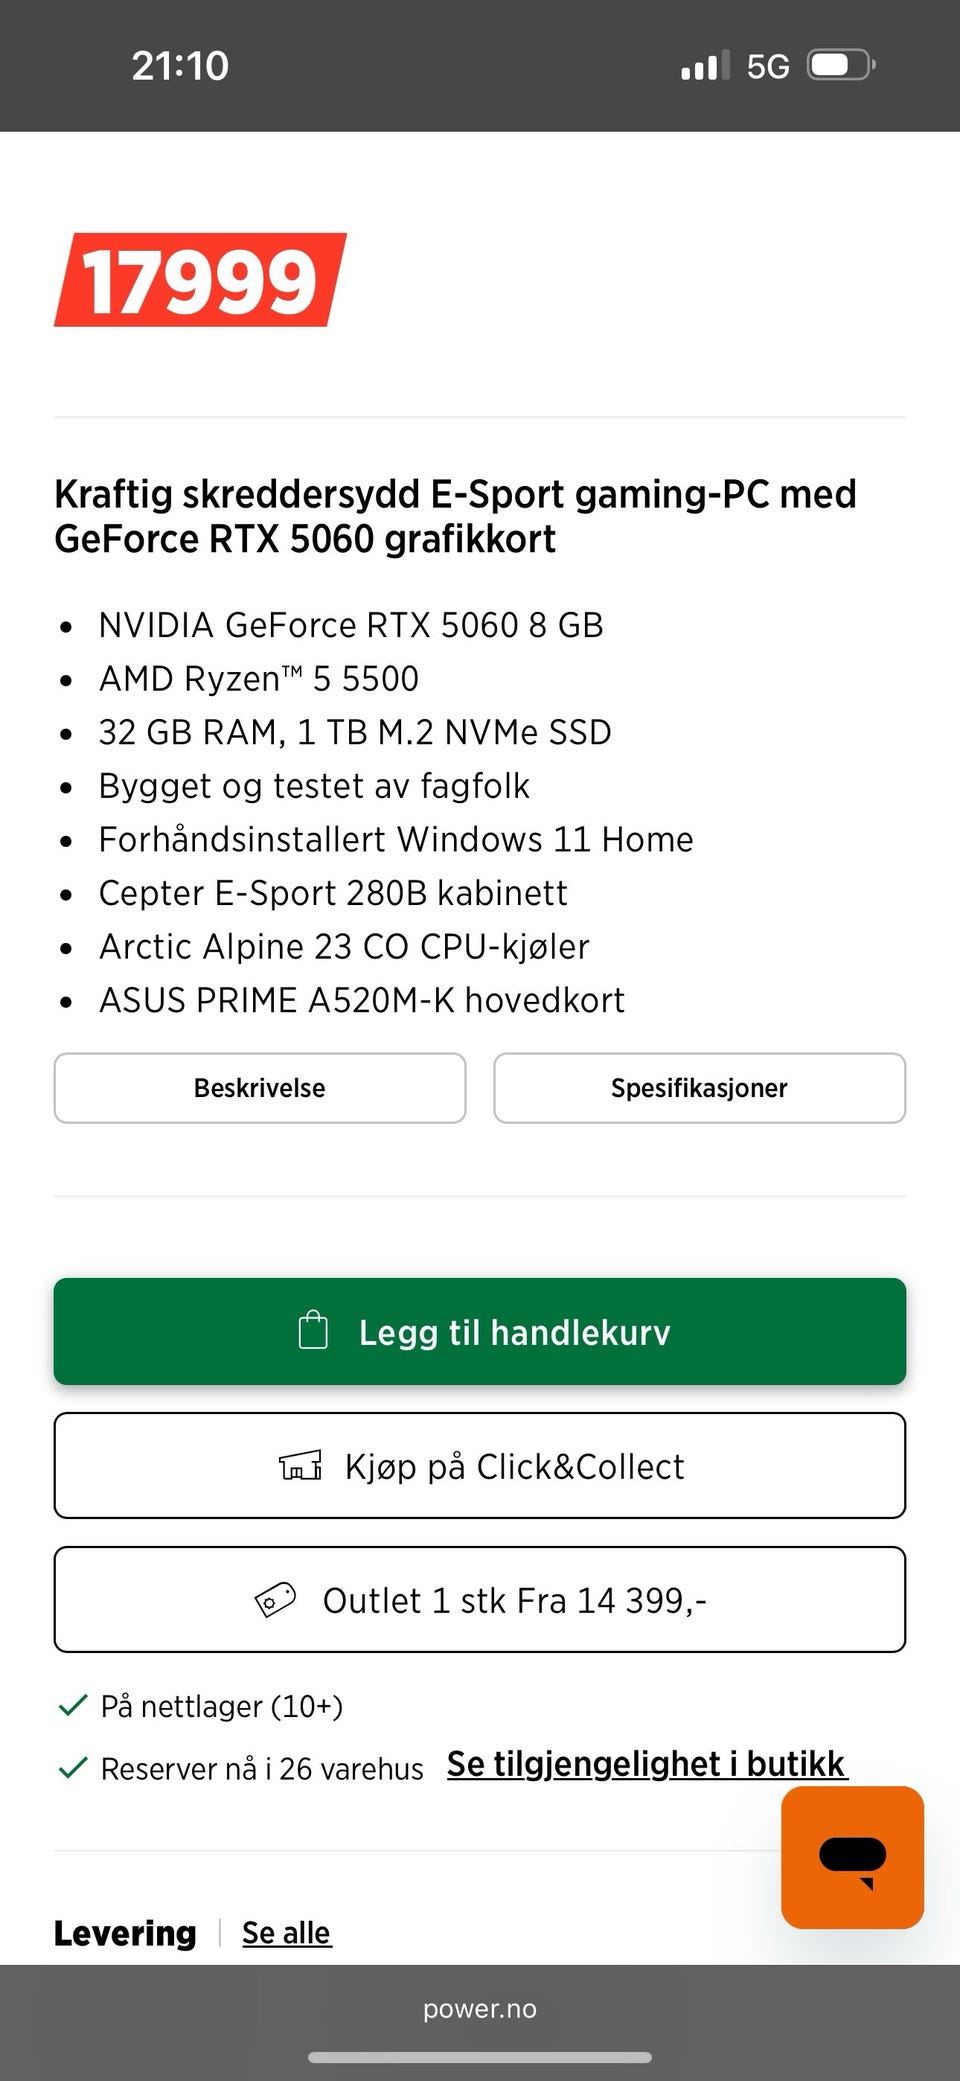
Task: Tap the product title about GeForce RTX 5060
Action: (455, 516)
